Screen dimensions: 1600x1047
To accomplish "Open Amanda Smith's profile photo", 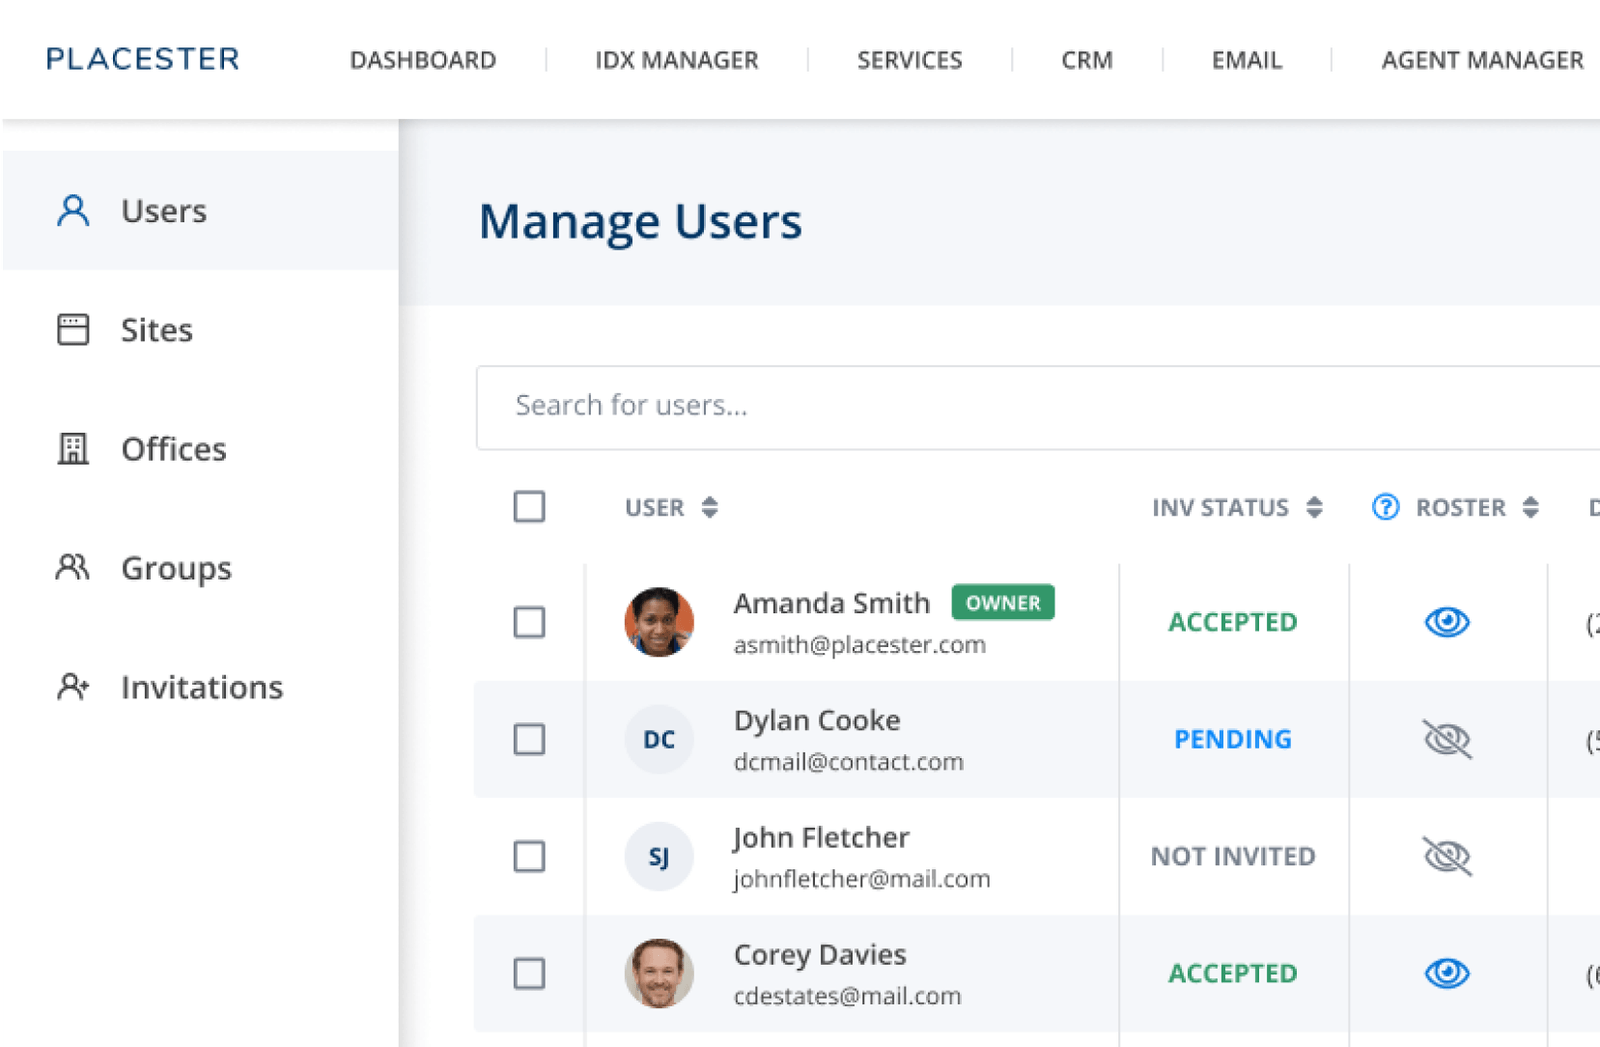I will 658,622.
